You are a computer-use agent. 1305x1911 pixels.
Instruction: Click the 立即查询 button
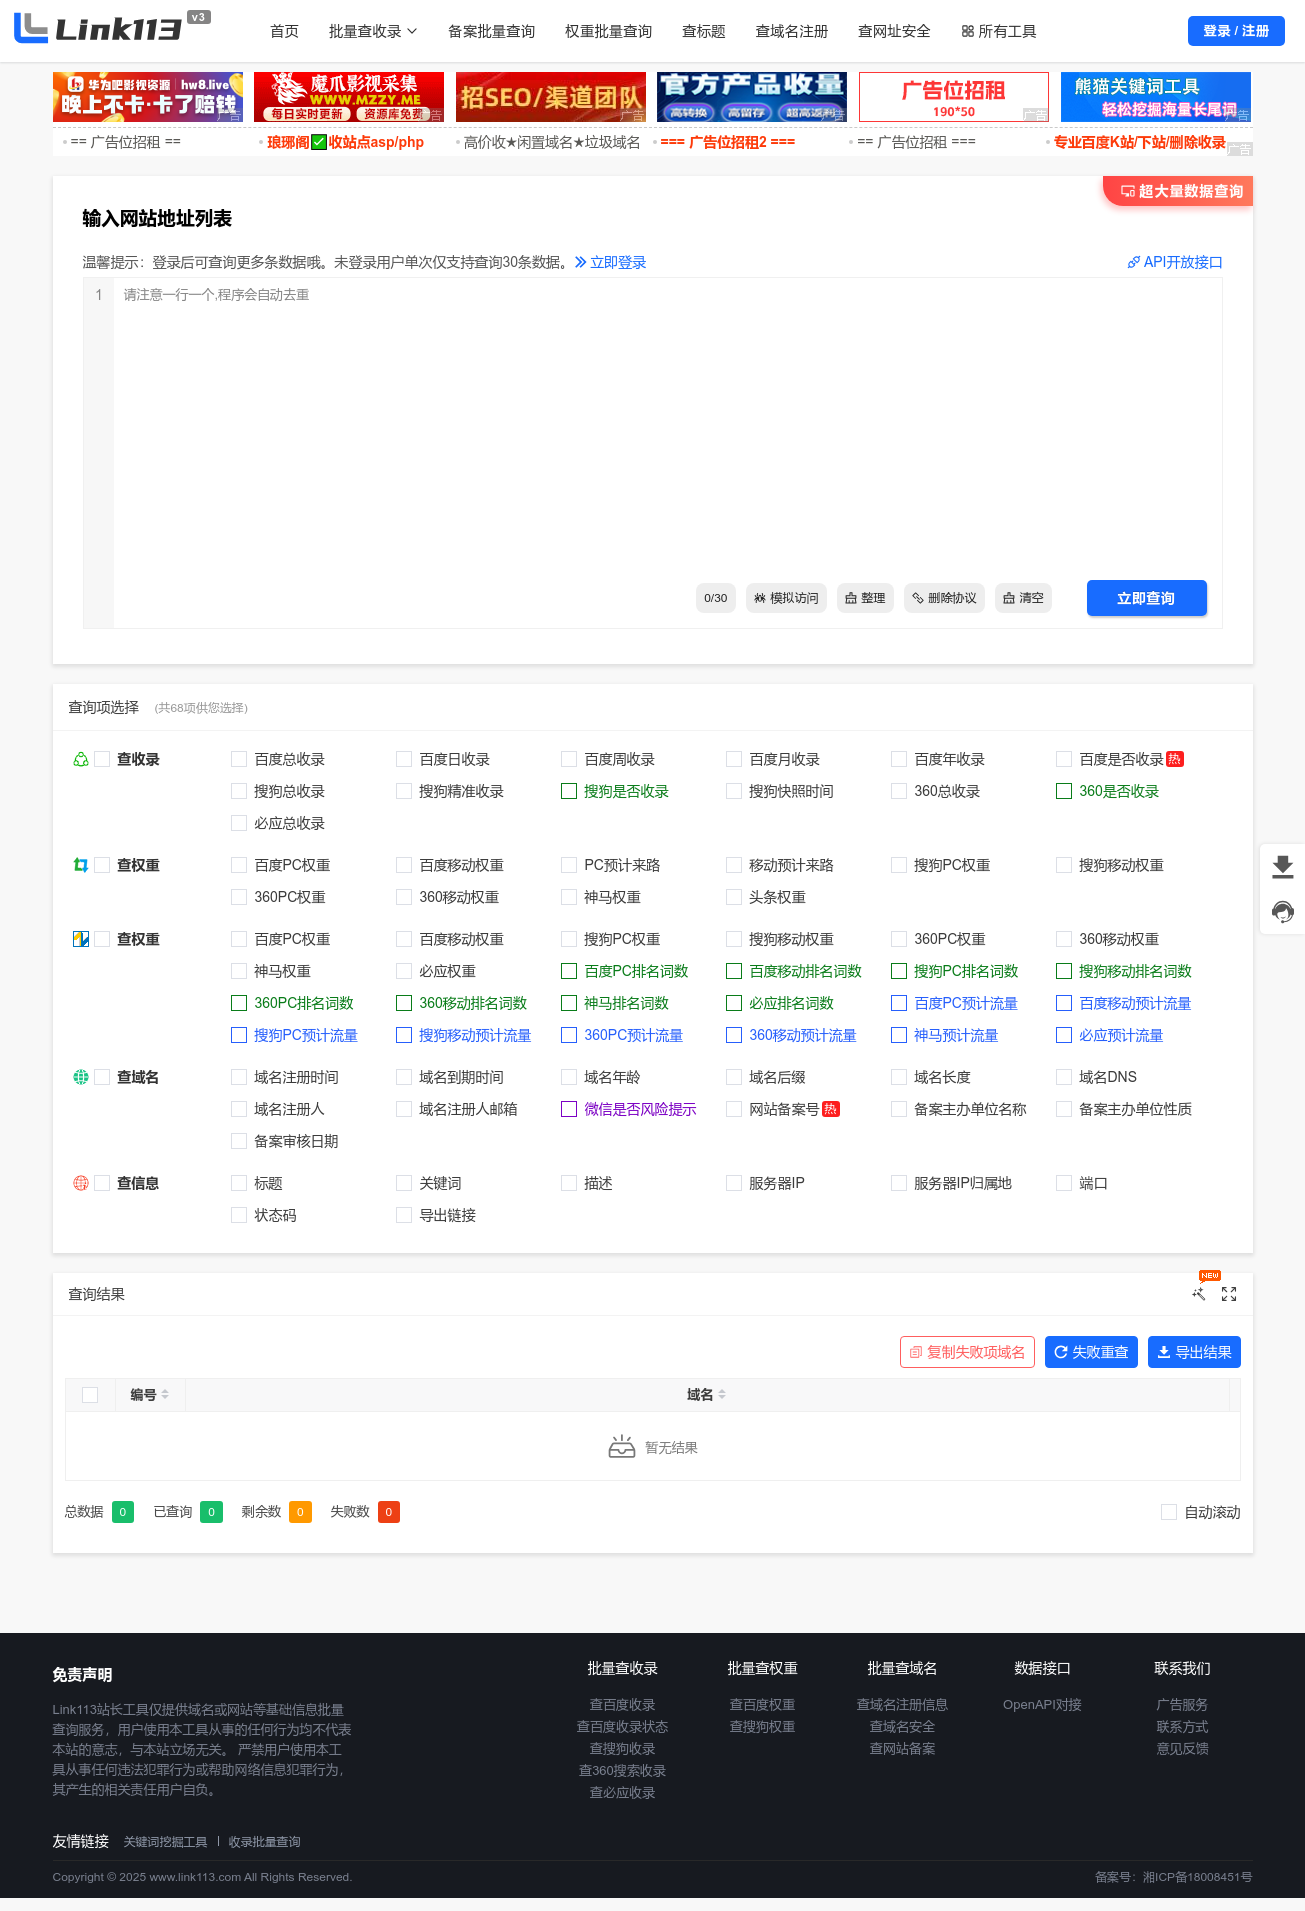pyautogui.click(x=1146, y=598)
